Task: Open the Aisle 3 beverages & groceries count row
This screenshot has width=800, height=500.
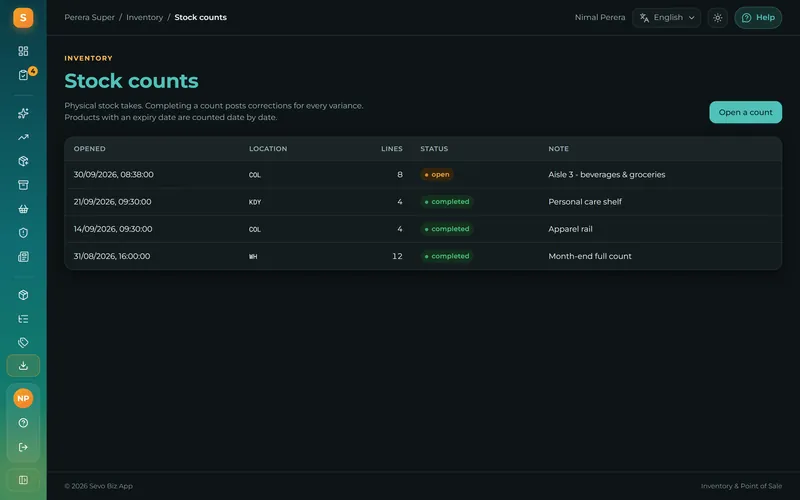Action: click(423, 174)
